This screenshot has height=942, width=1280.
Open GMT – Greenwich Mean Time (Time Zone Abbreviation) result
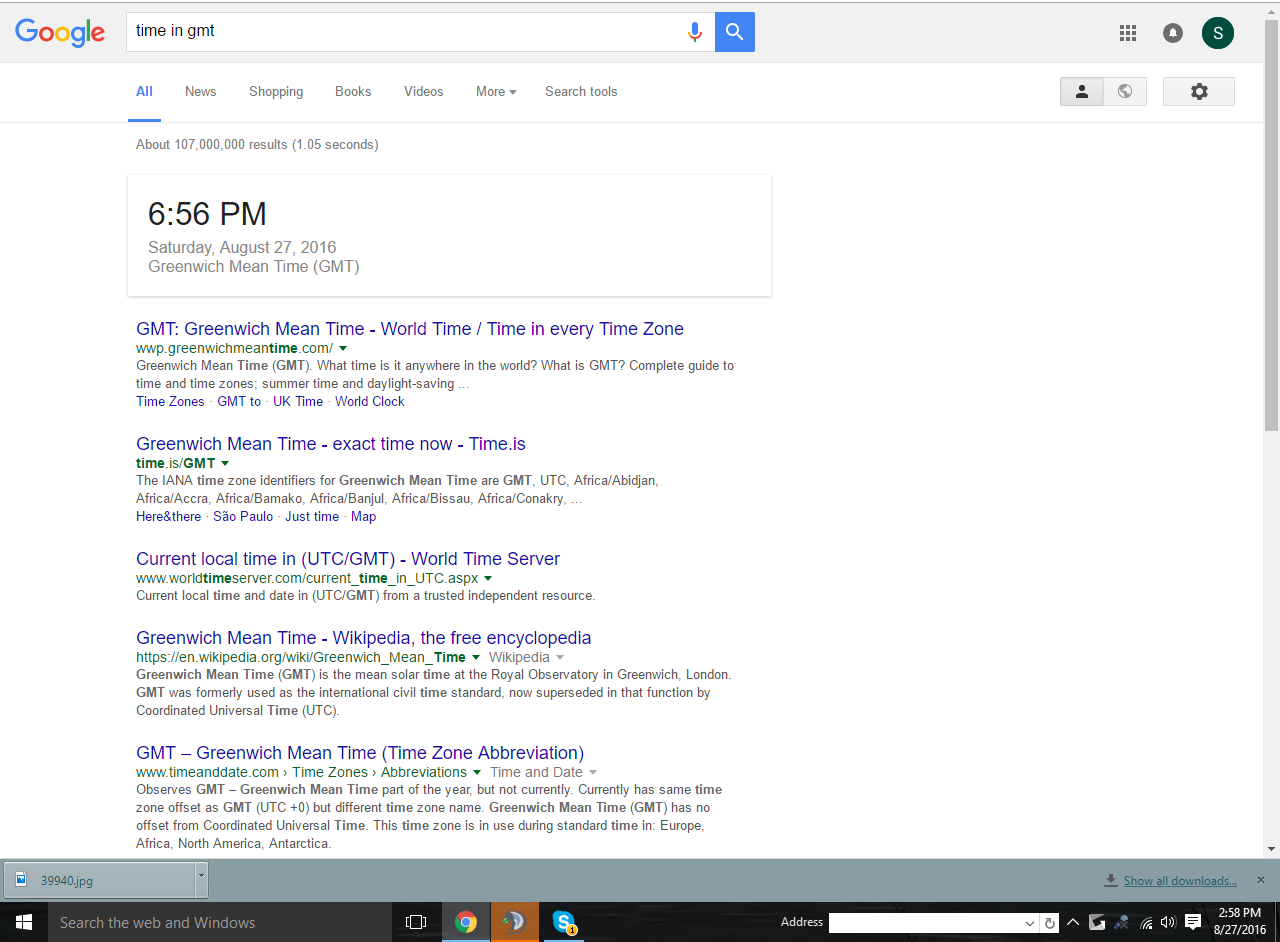(x=360, y=753)
